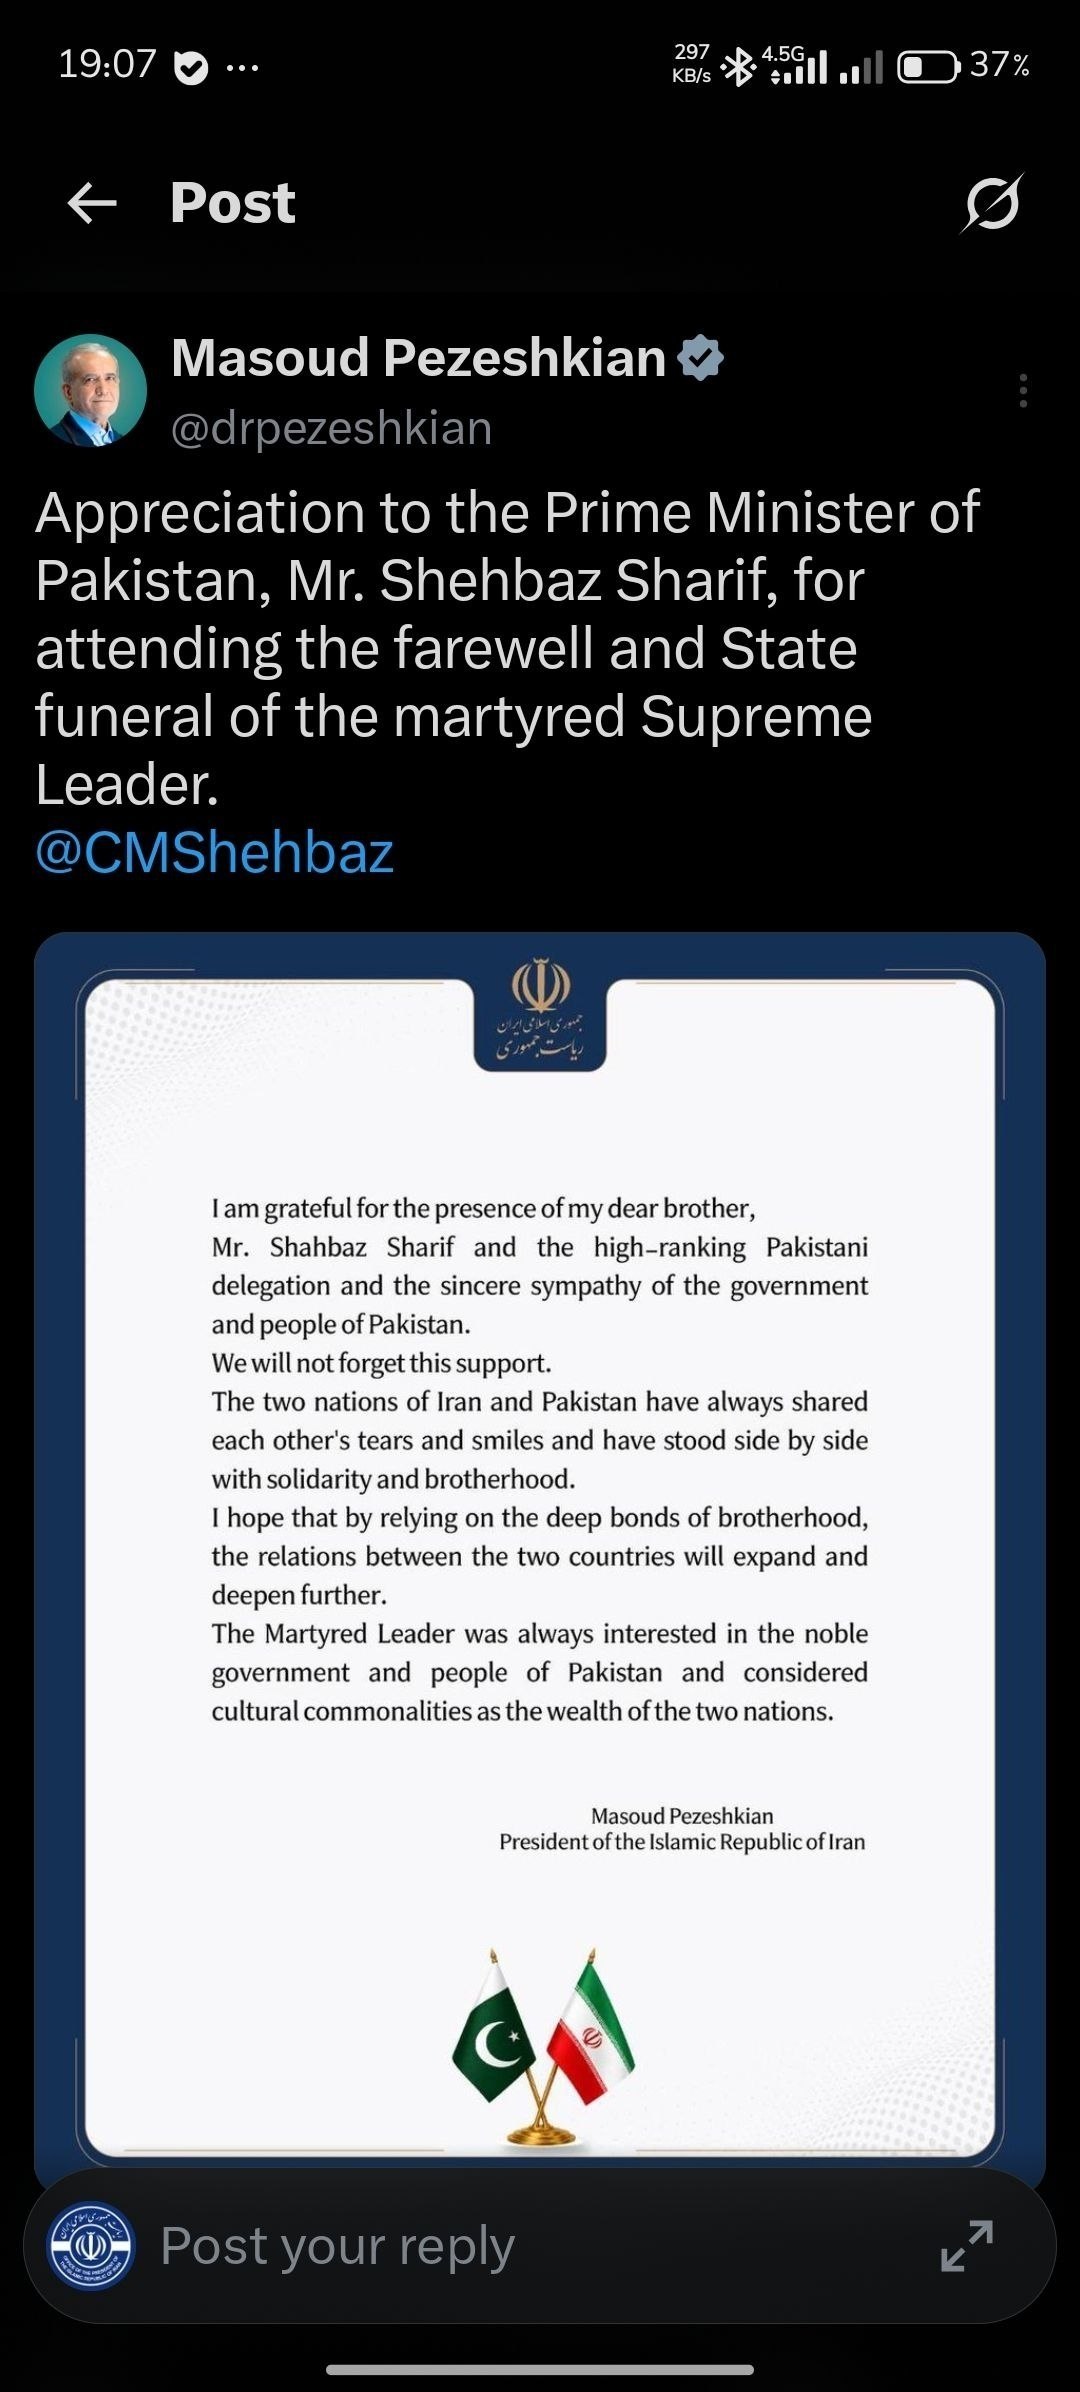1080x2392 pixels.
Task: Tap the Post title in header
Action: click(233, 203)
